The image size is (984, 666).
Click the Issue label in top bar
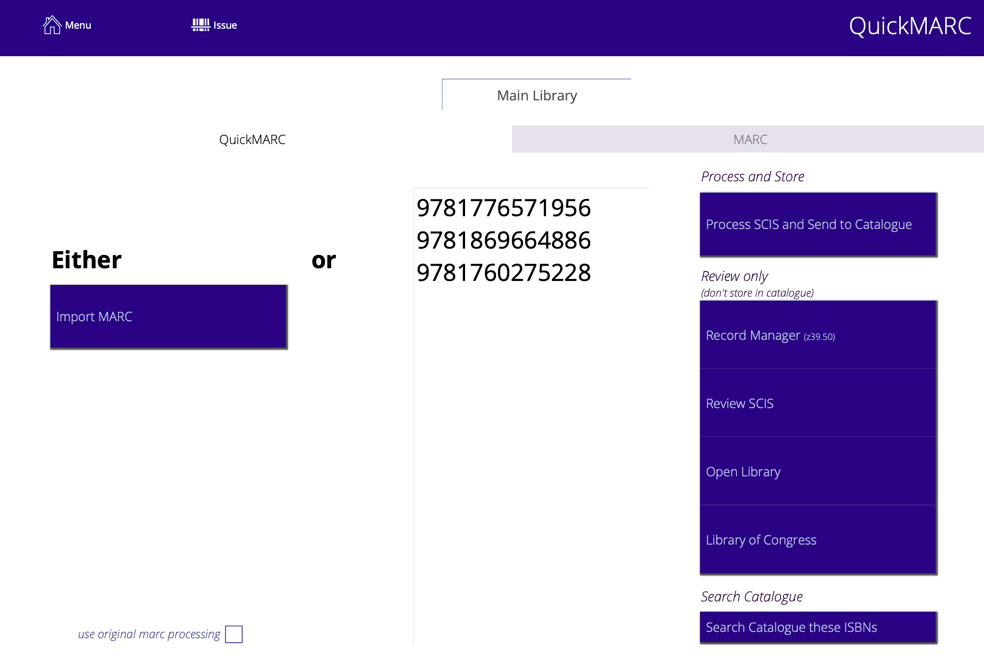pos(225,25)
